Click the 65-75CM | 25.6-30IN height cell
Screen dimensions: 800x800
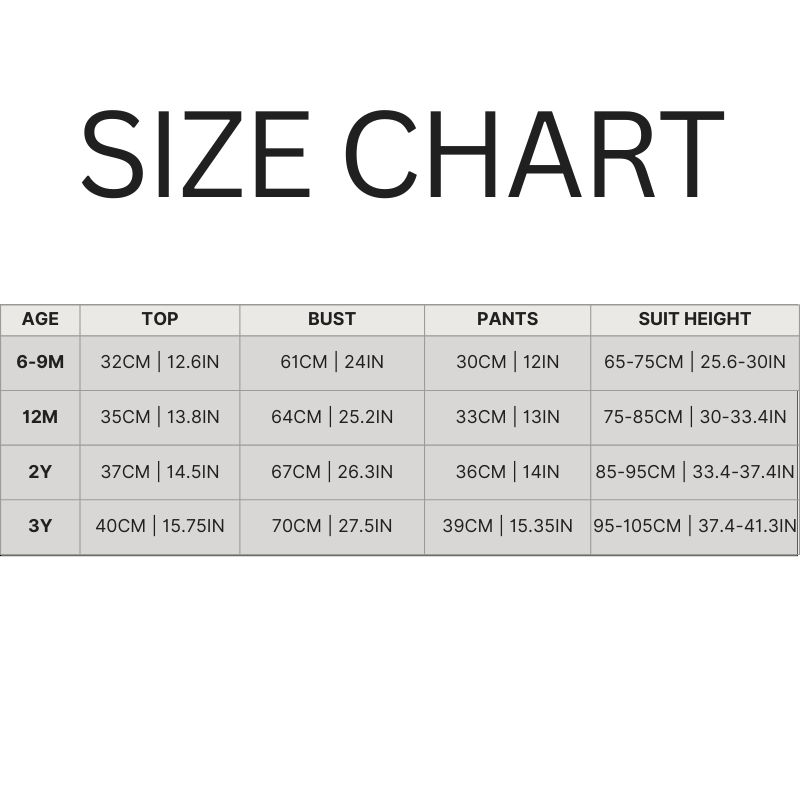pos(694,362)
